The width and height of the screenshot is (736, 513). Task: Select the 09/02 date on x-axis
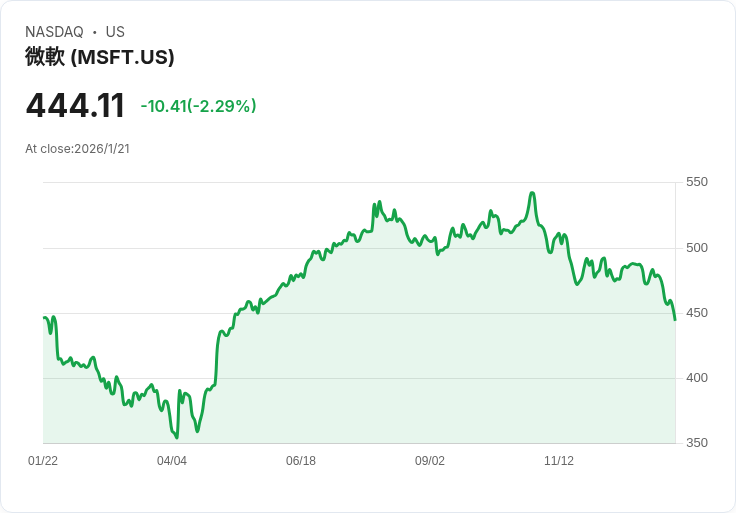tap(430, 461)
